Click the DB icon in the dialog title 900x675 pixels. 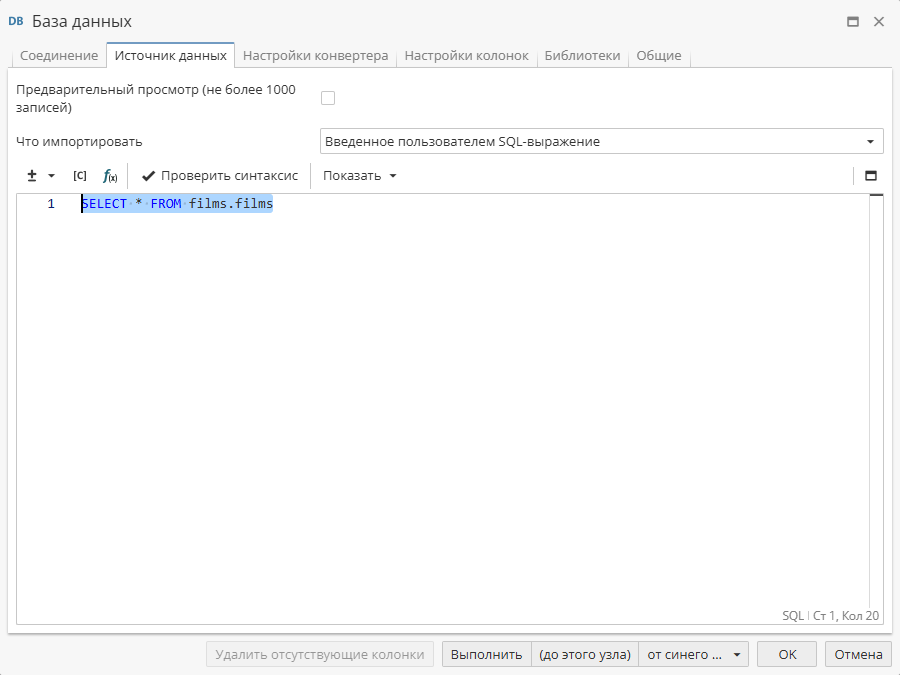(17, 20)
